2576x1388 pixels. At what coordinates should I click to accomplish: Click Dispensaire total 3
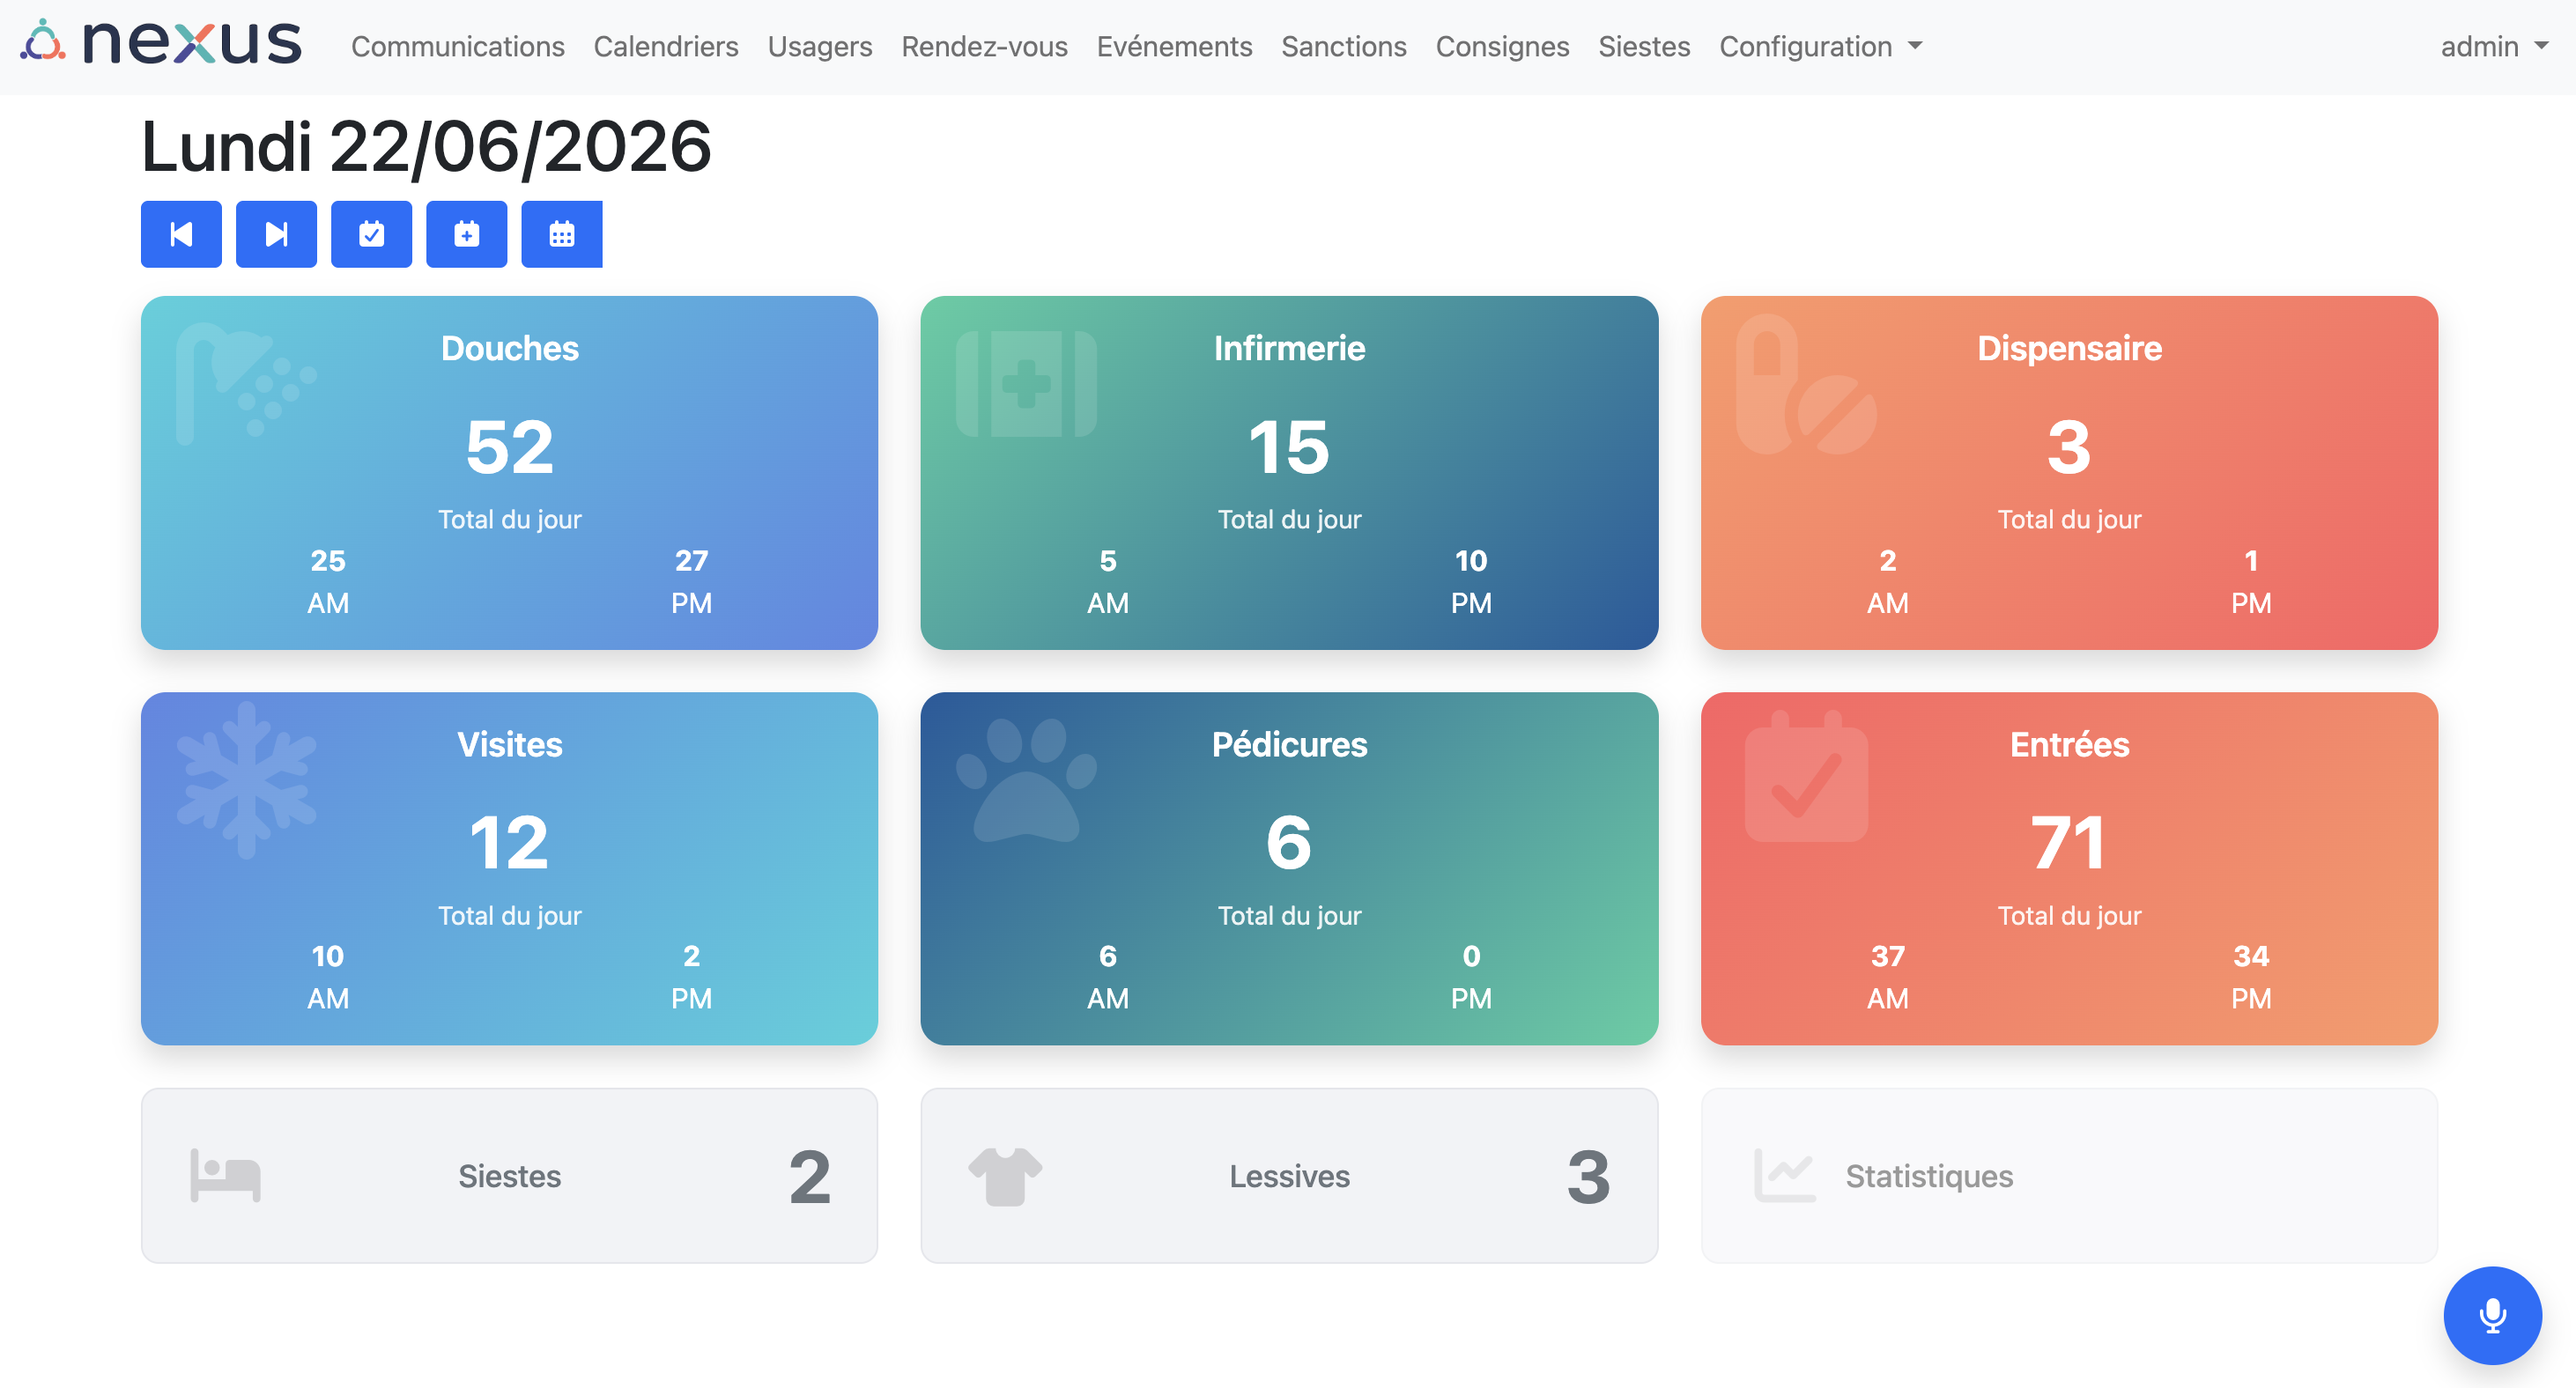click(x=2069, y=446)
